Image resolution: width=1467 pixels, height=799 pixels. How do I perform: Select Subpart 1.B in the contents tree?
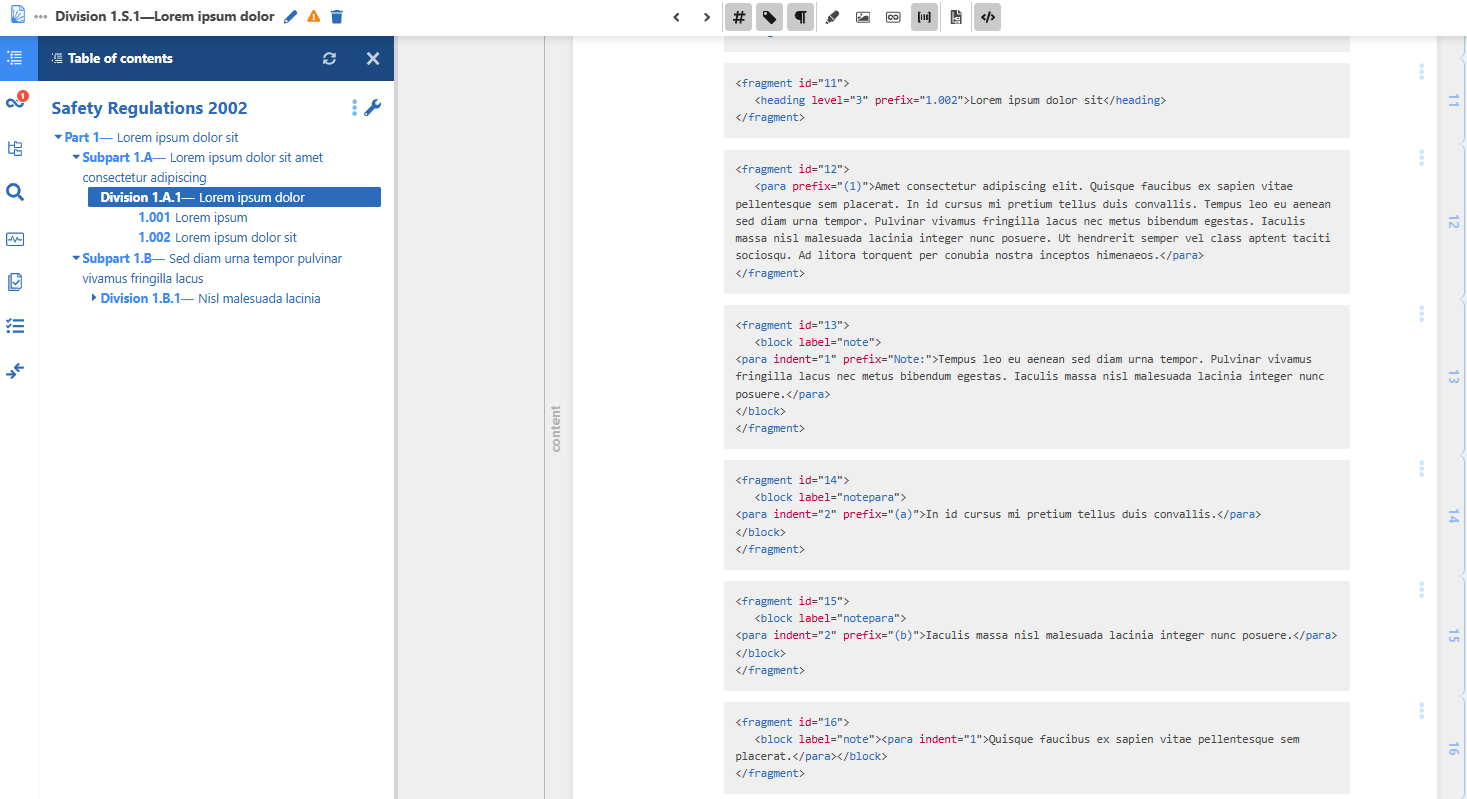pos(212,268)
